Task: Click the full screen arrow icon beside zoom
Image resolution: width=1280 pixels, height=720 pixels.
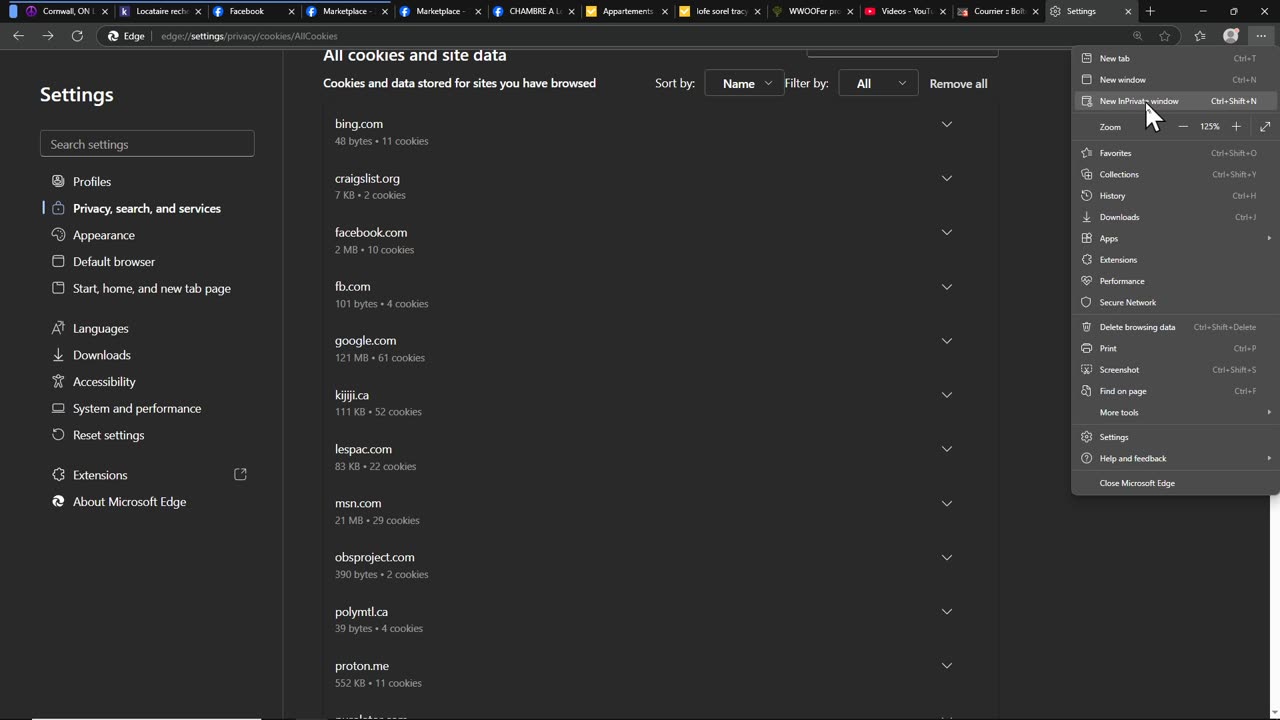Action: coord(1265,127)
